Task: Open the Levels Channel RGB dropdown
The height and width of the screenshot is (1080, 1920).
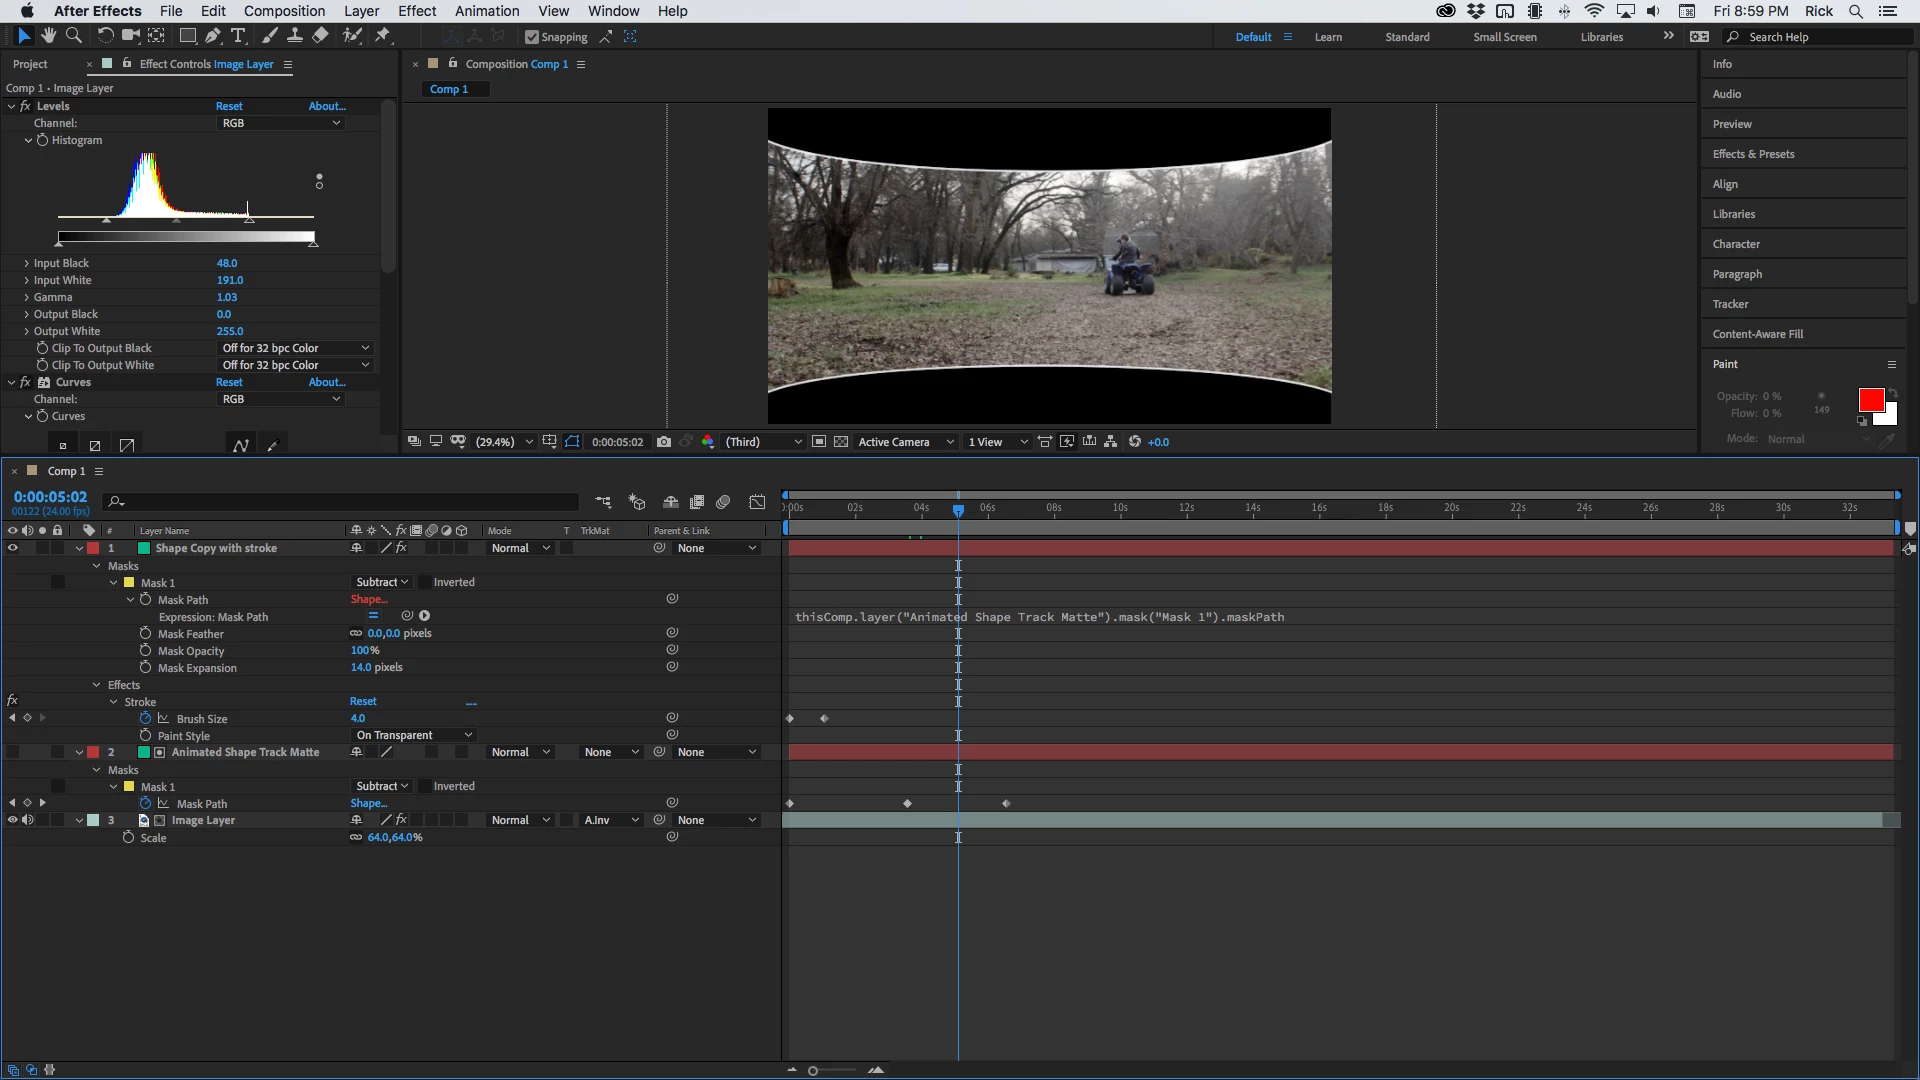Action: 280,123
